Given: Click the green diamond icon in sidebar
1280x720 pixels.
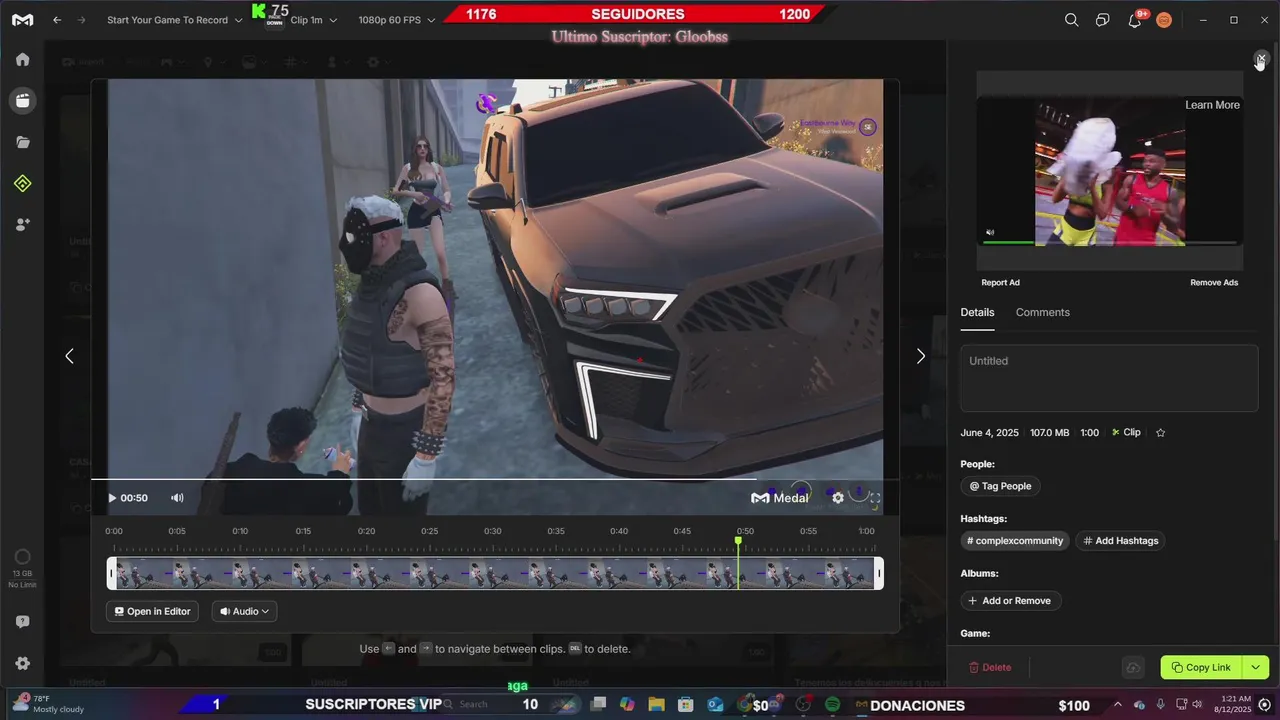Looking at the screenshot, I should pos(22,183).
